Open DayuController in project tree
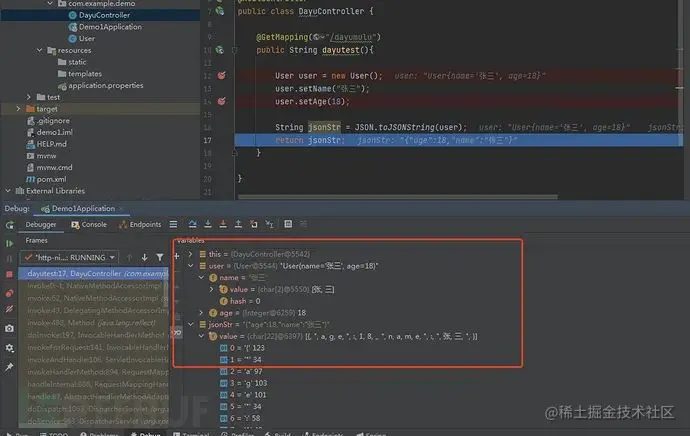This screenshot has width=690, height=436. point(104,15)
